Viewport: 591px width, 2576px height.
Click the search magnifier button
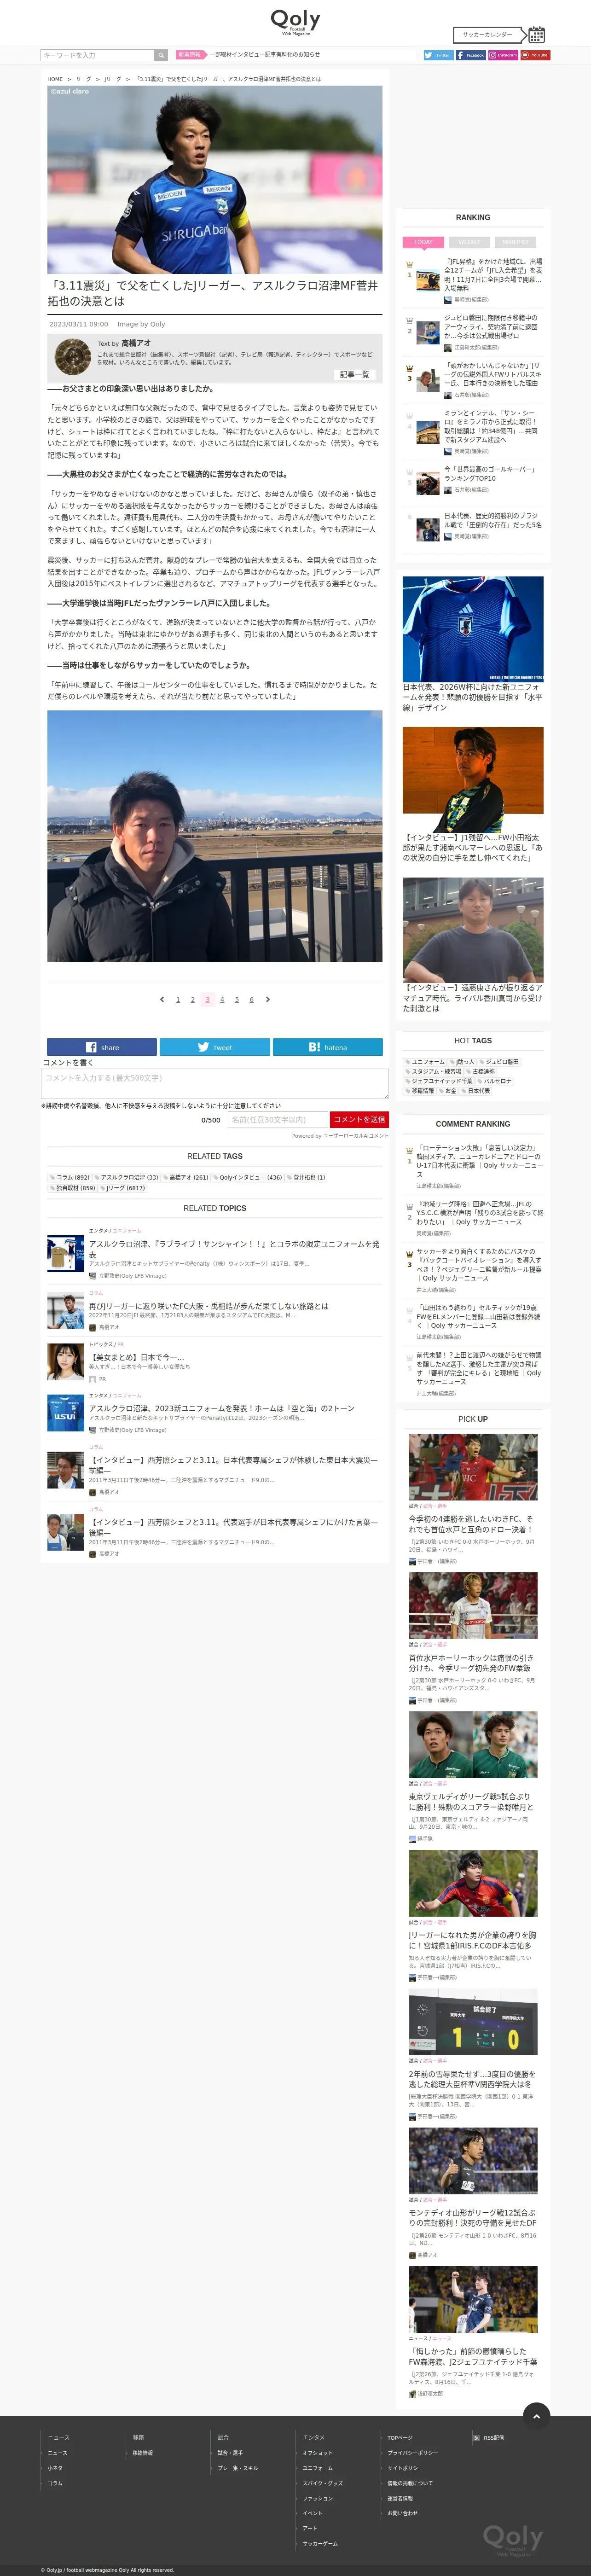tap(161, 55)
